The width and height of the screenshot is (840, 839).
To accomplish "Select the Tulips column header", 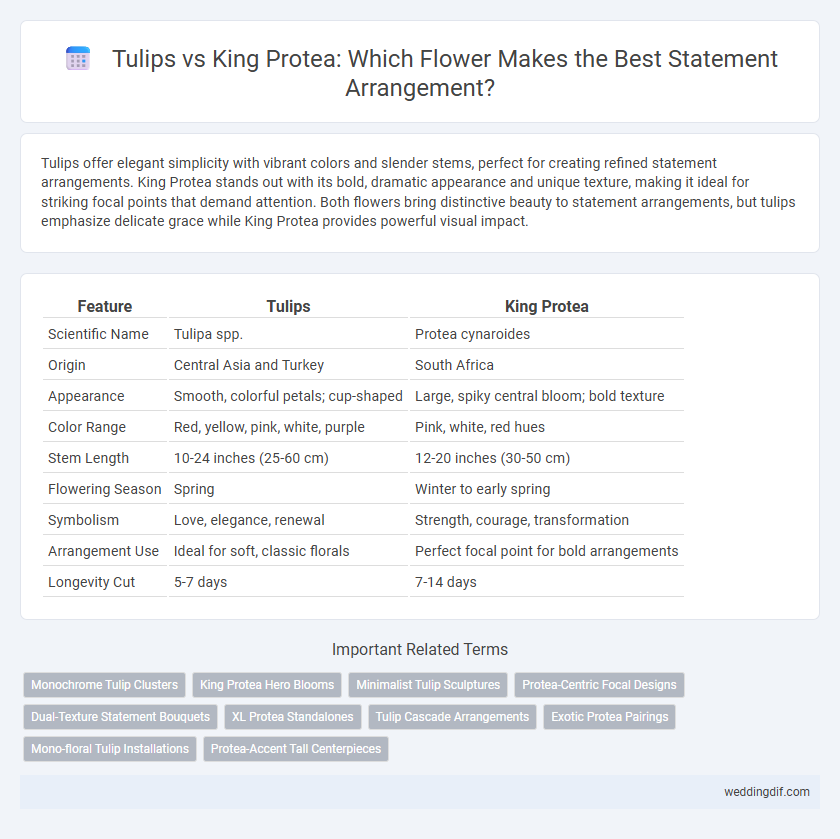I will 288,306.
